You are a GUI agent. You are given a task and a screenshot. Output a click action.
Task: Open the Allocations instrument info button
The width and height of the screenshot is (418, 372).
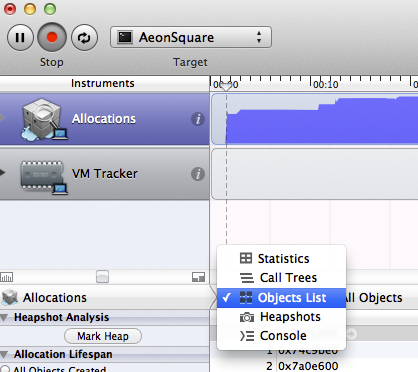[x=198, y=119]
